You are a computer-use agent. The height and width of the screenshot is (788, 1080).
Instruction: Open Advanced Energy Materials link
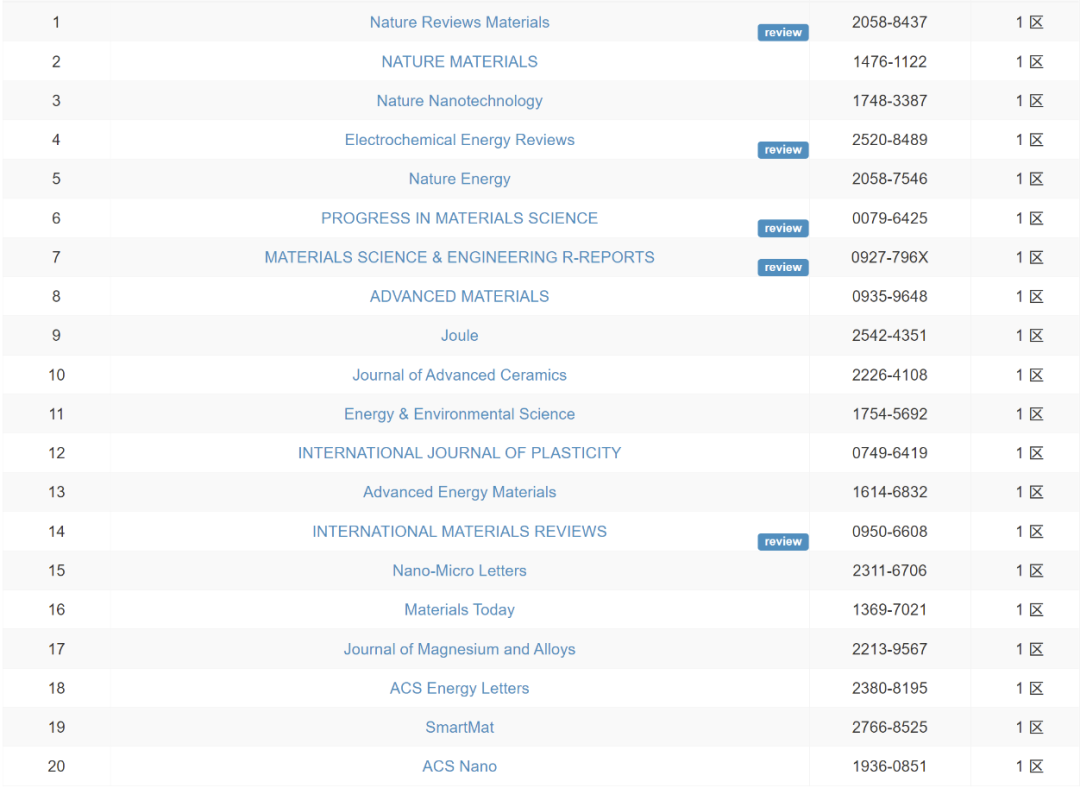(459, 492)
